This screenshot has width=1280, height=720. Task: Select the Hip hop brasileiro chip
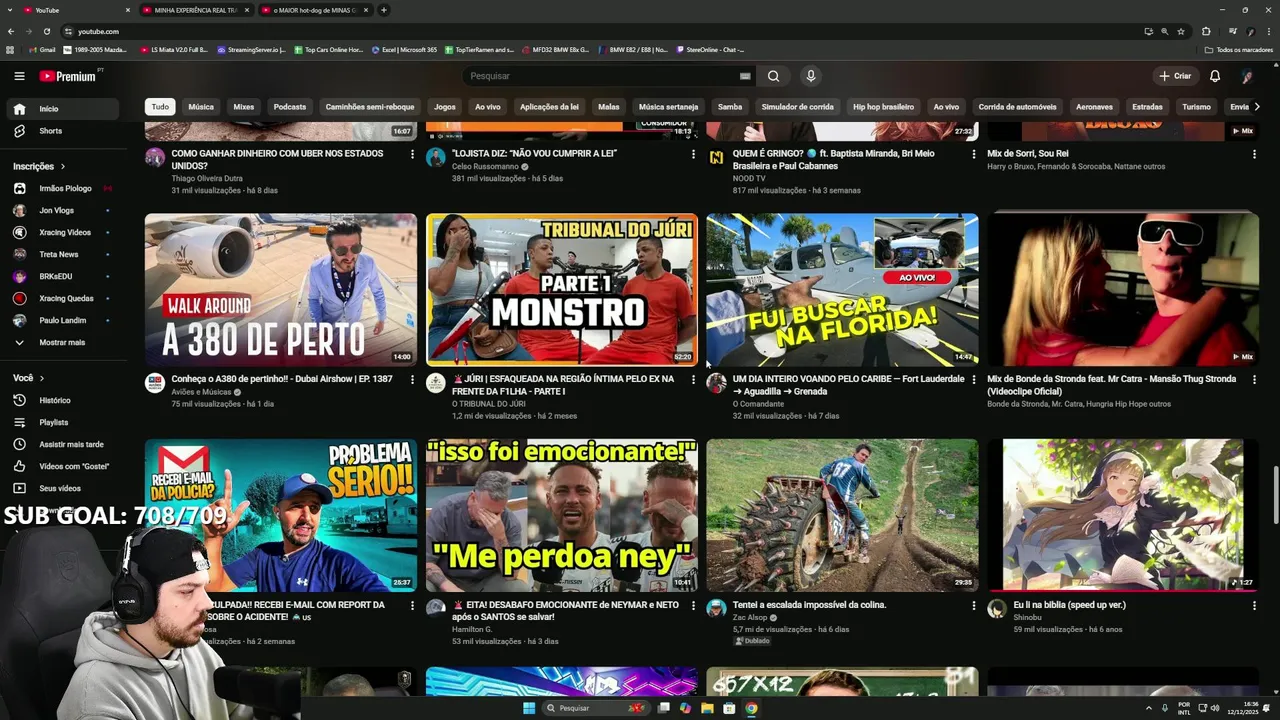pos(883,107)
